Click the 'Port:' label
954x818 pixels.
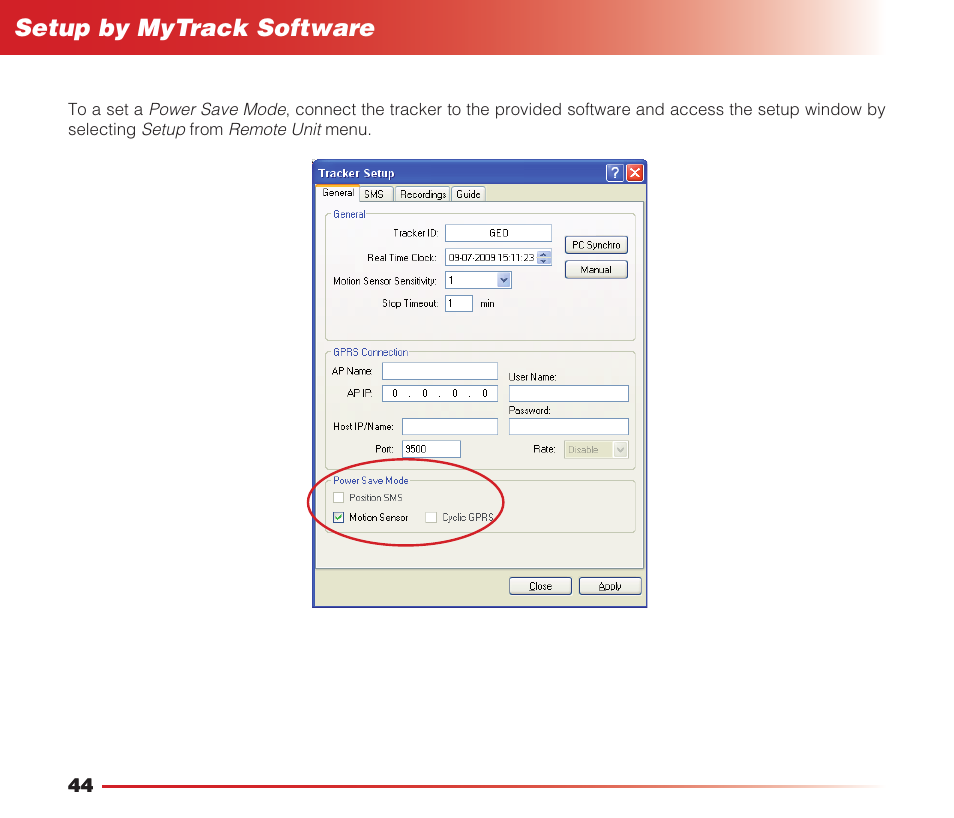(384, 449)
